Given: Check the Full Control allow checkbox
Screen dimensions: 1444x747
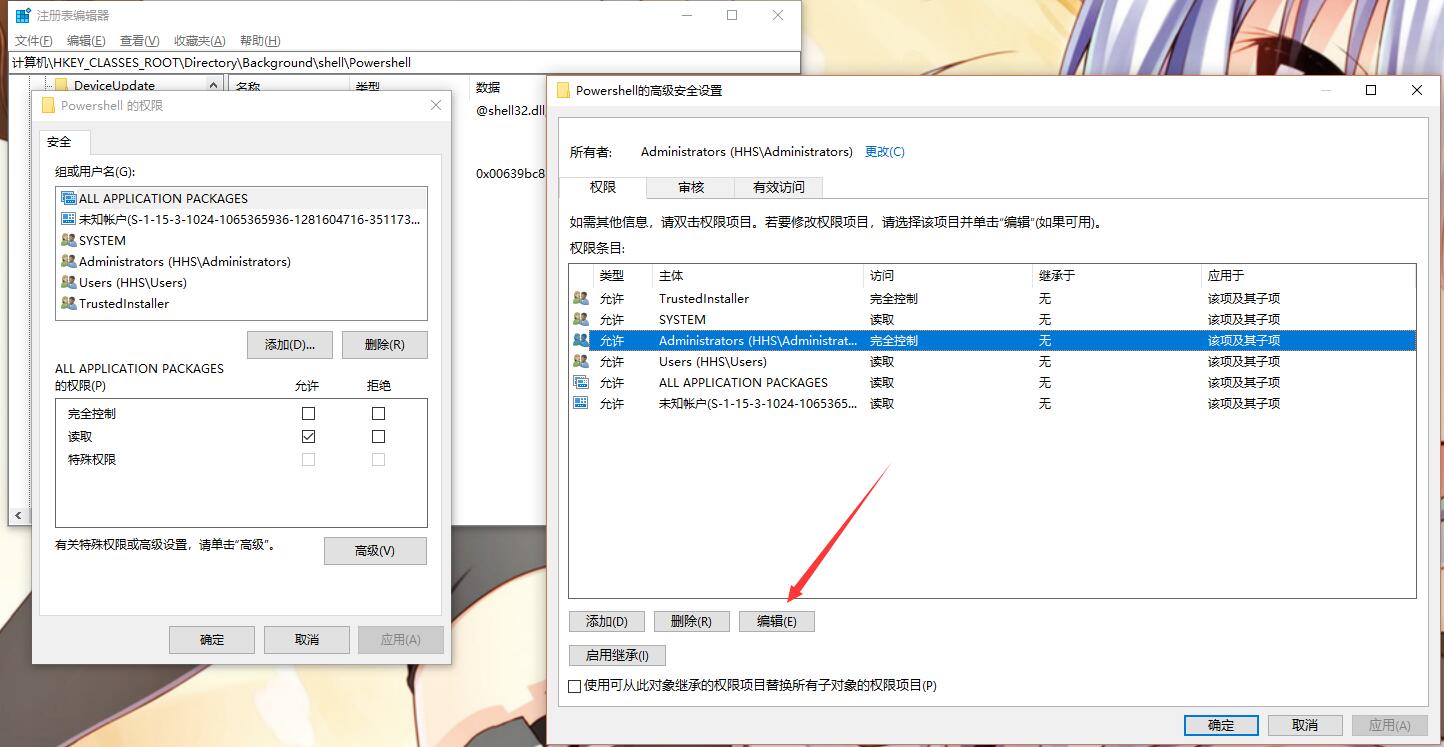Looking at the screenshot, I should tap(308, 413).
